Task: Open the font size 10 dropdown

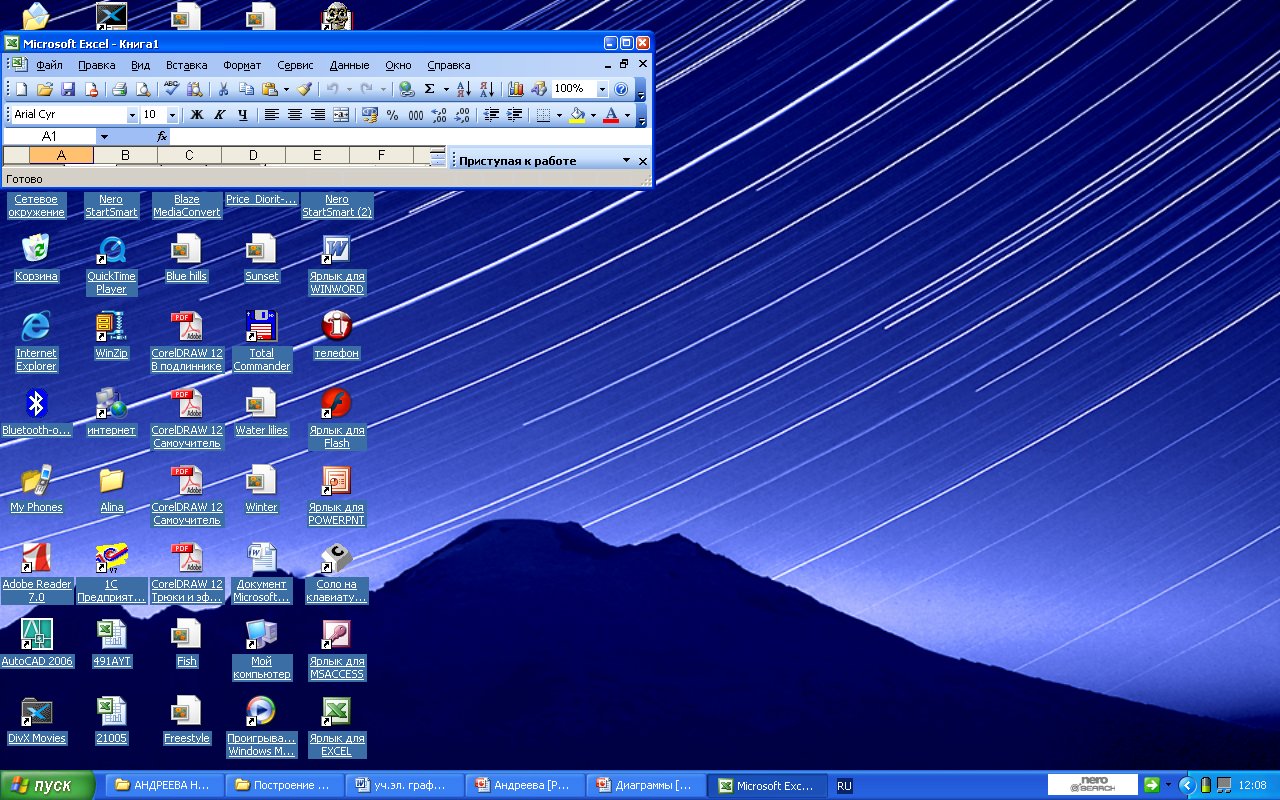Action: coord(172,115)
